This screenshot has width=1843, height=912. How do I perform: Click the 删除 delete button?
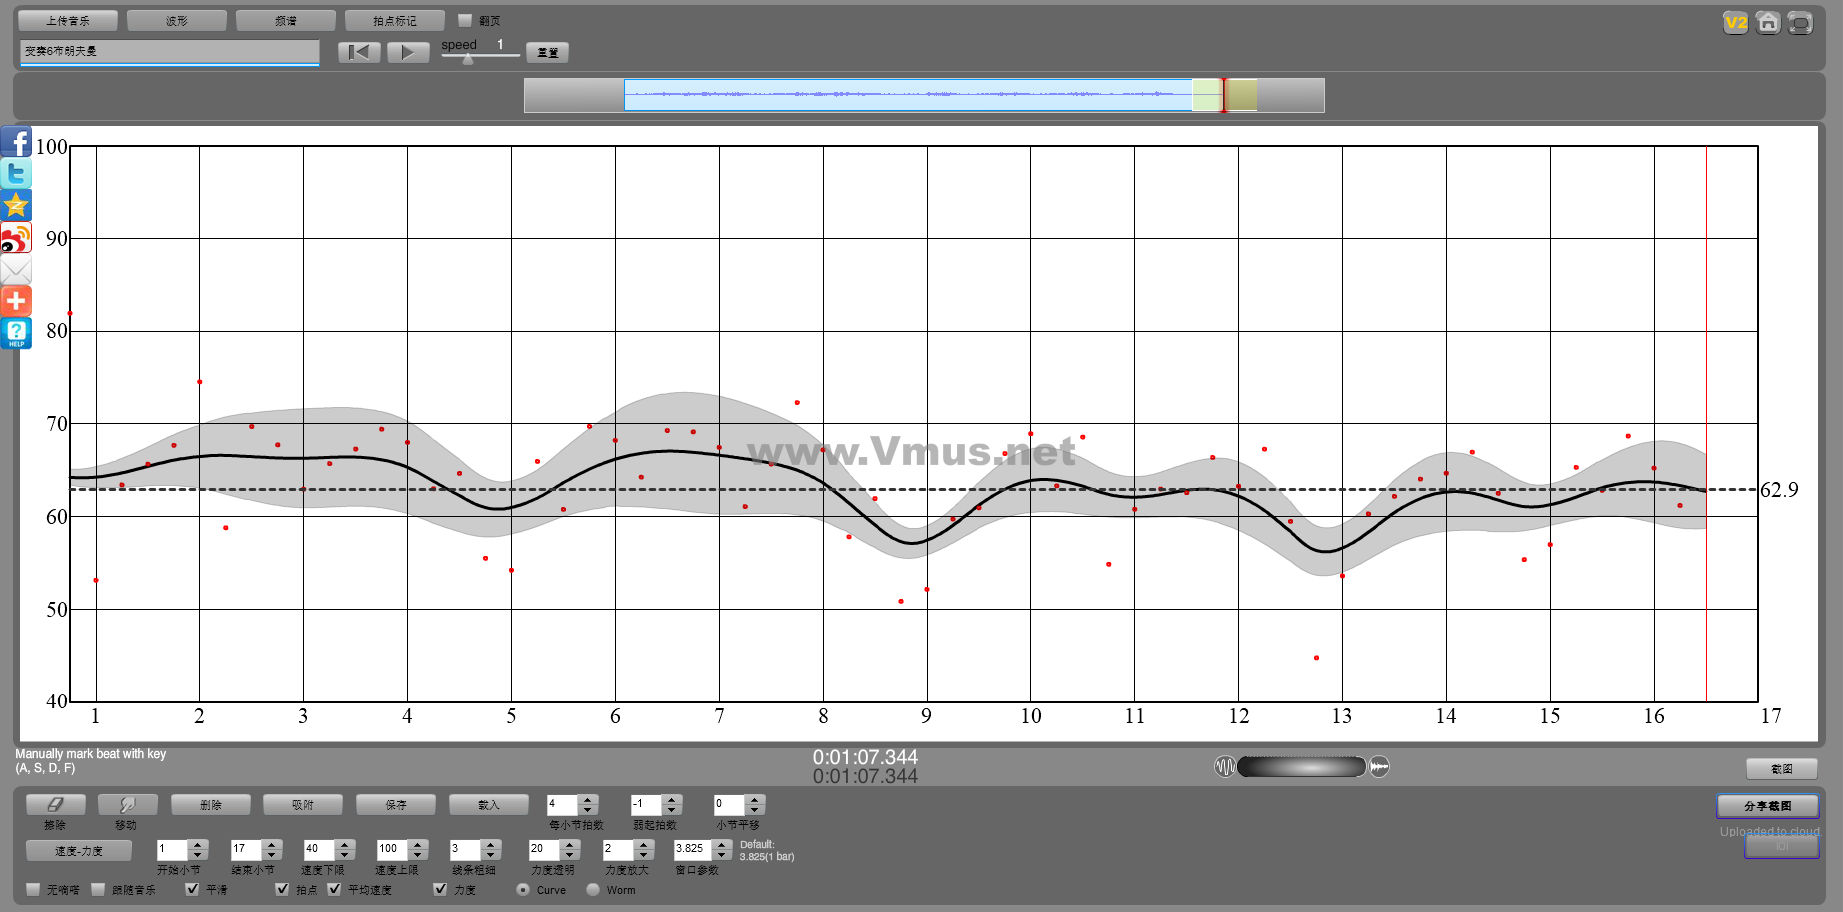211,805
